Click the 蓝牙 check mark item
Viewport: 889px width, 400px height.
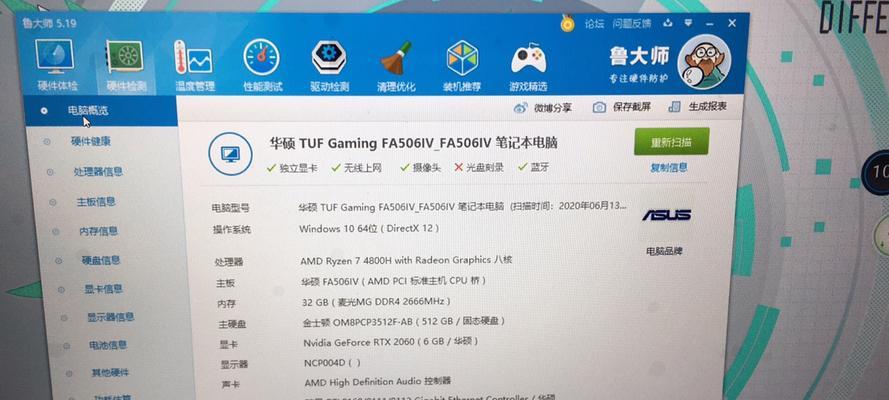point(533,168)
